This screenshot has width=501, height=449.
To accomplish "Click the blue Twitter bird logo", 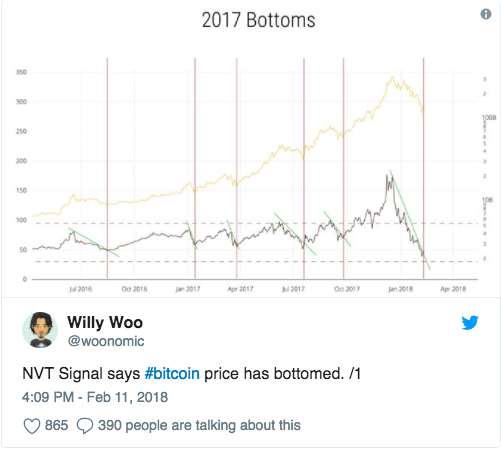I will point(470,322).
